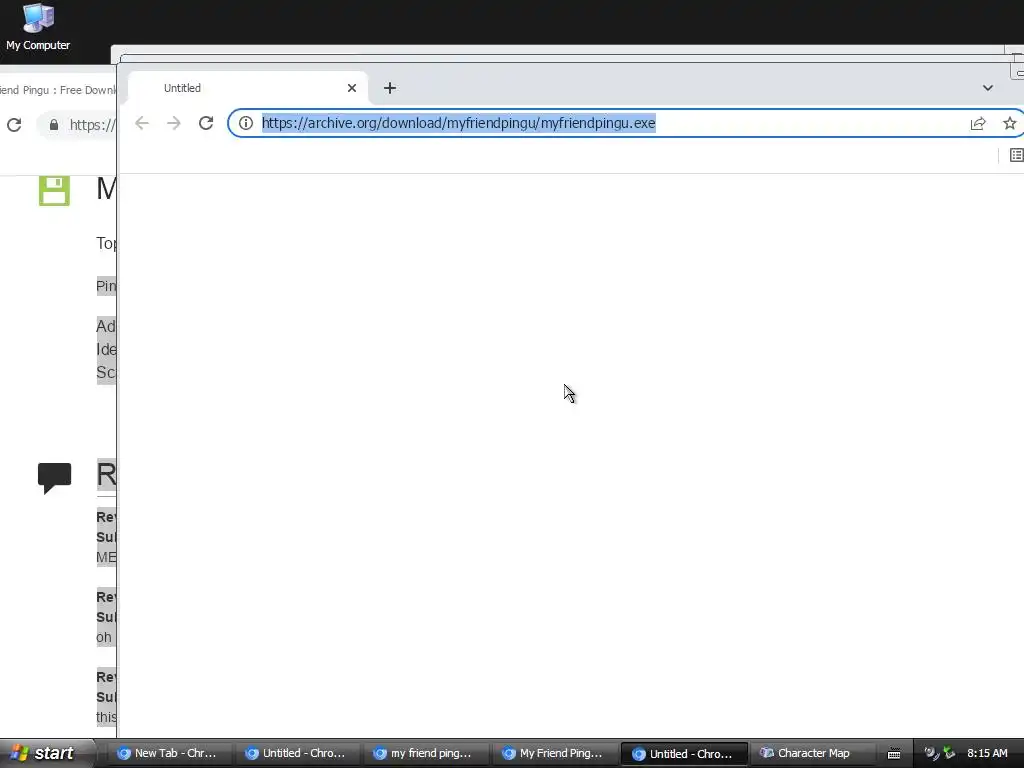Screen dimensions: 1024x768
Task: Open Character Map from taskbar
Action: [x=810, y=753]
